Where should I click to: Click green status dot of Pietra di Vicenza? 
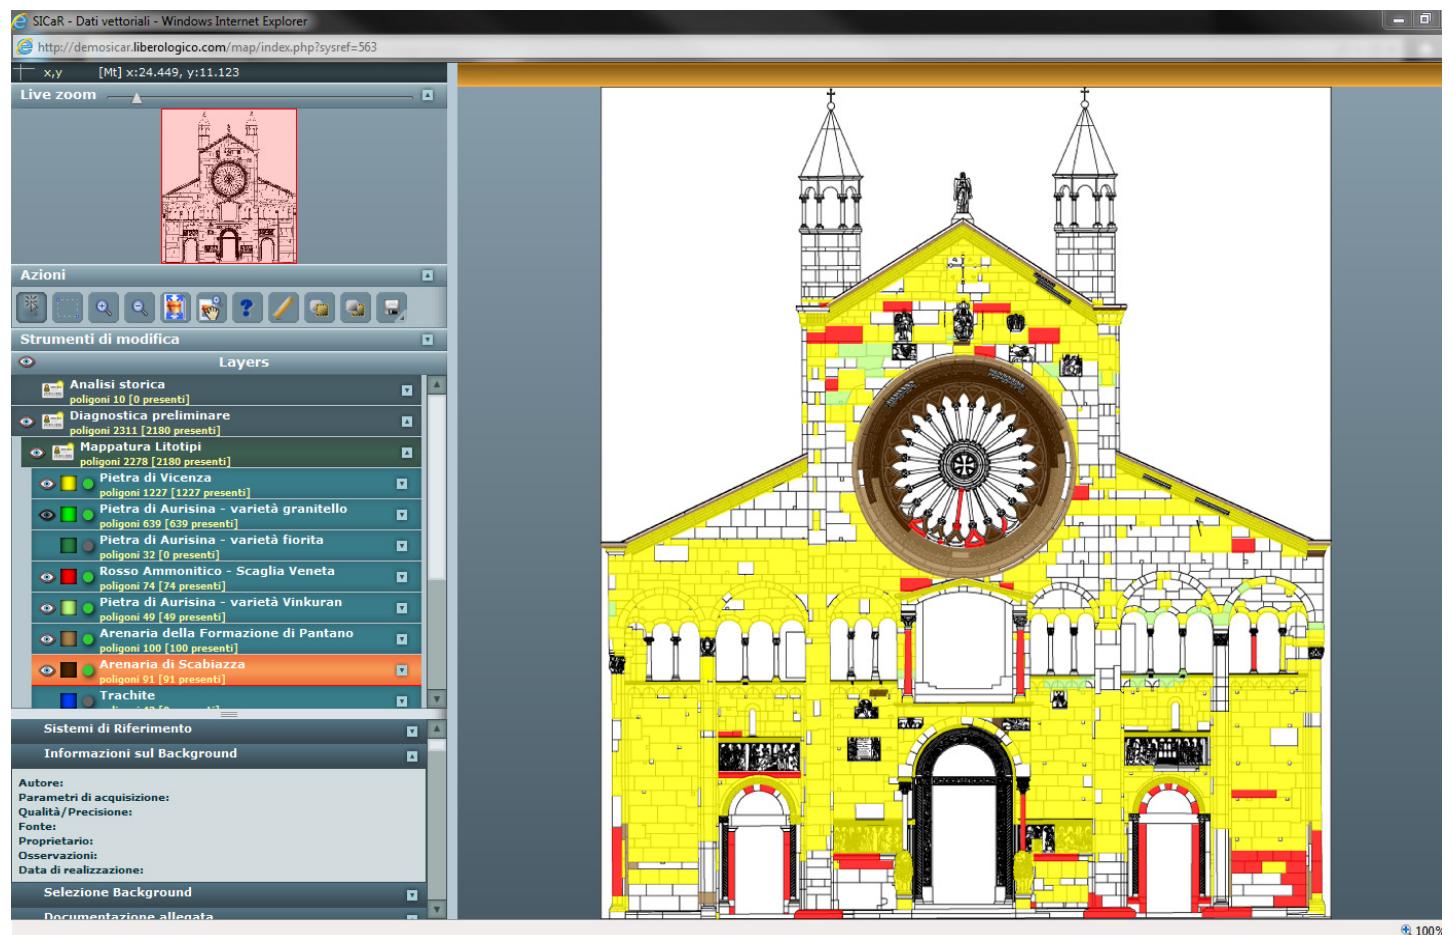(88, 484)
